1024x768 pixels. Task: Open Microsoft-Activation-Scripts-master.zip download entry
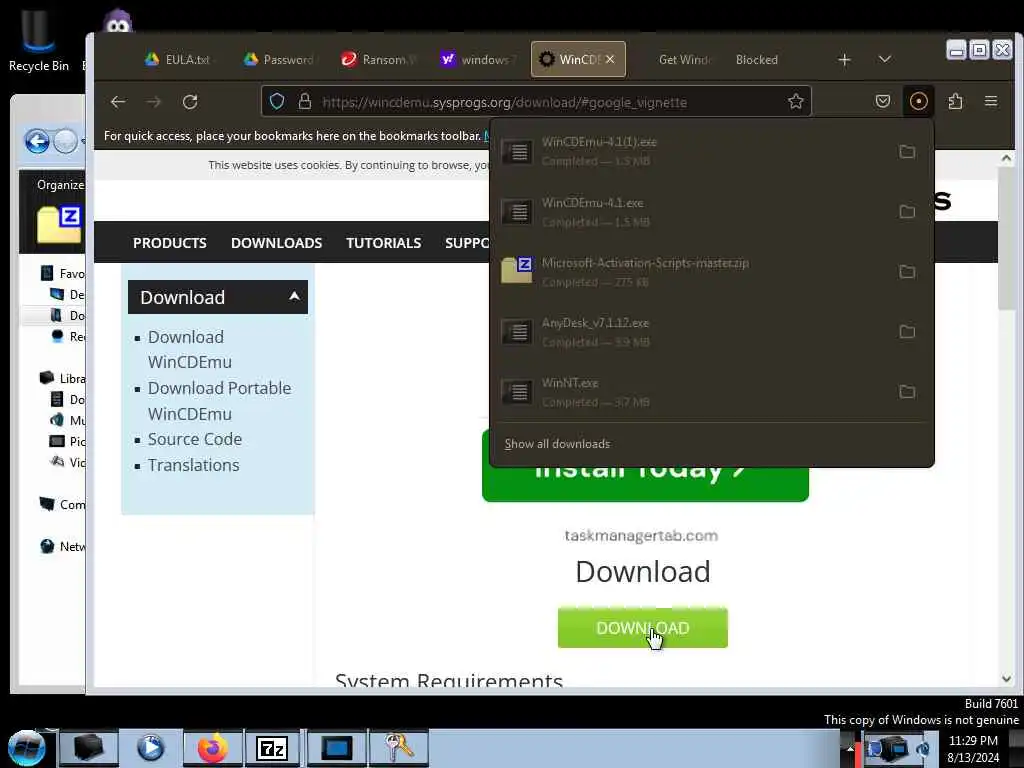pos(691,272)
